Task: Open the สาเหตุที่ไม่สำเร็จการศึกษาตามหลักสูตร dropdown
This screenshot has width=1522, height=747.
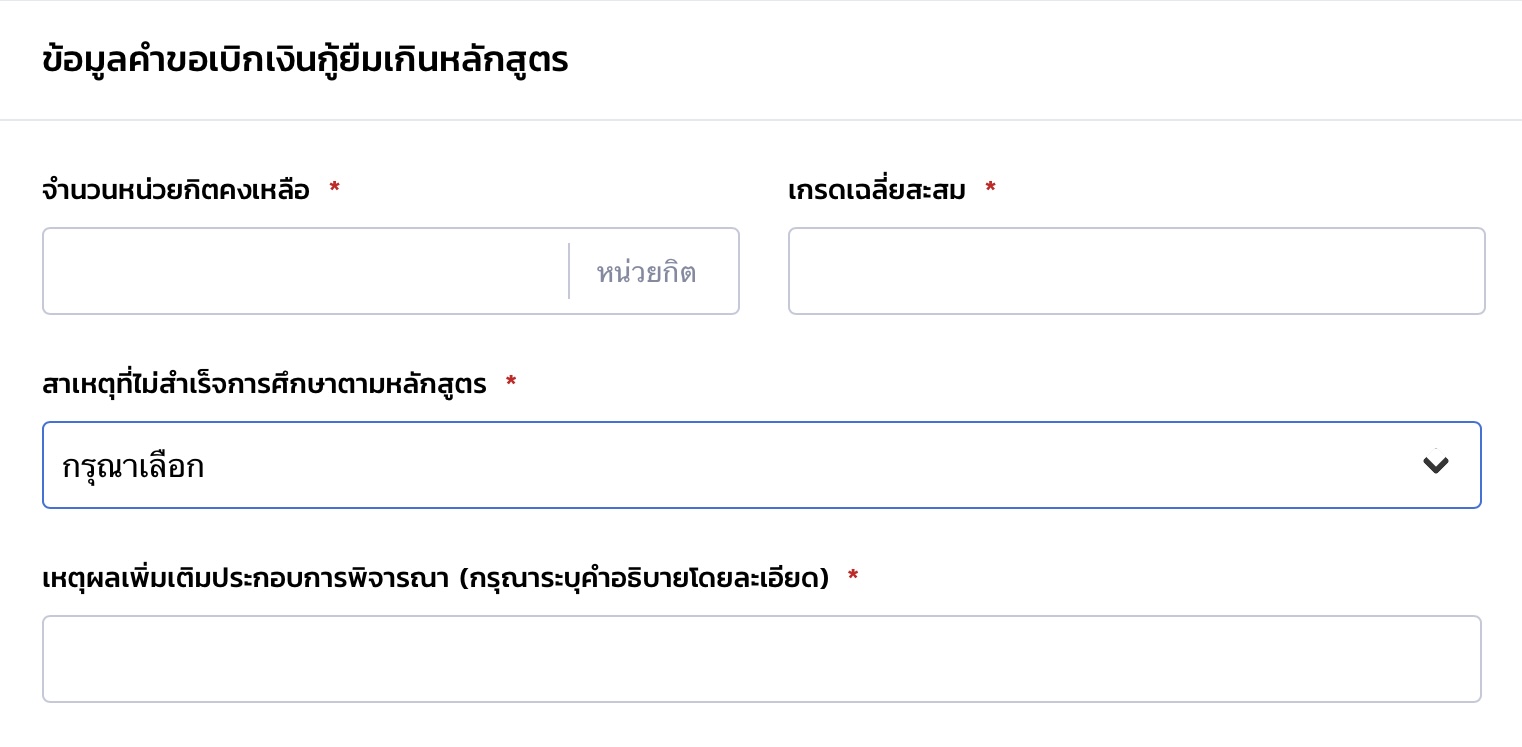Action: 760,465
